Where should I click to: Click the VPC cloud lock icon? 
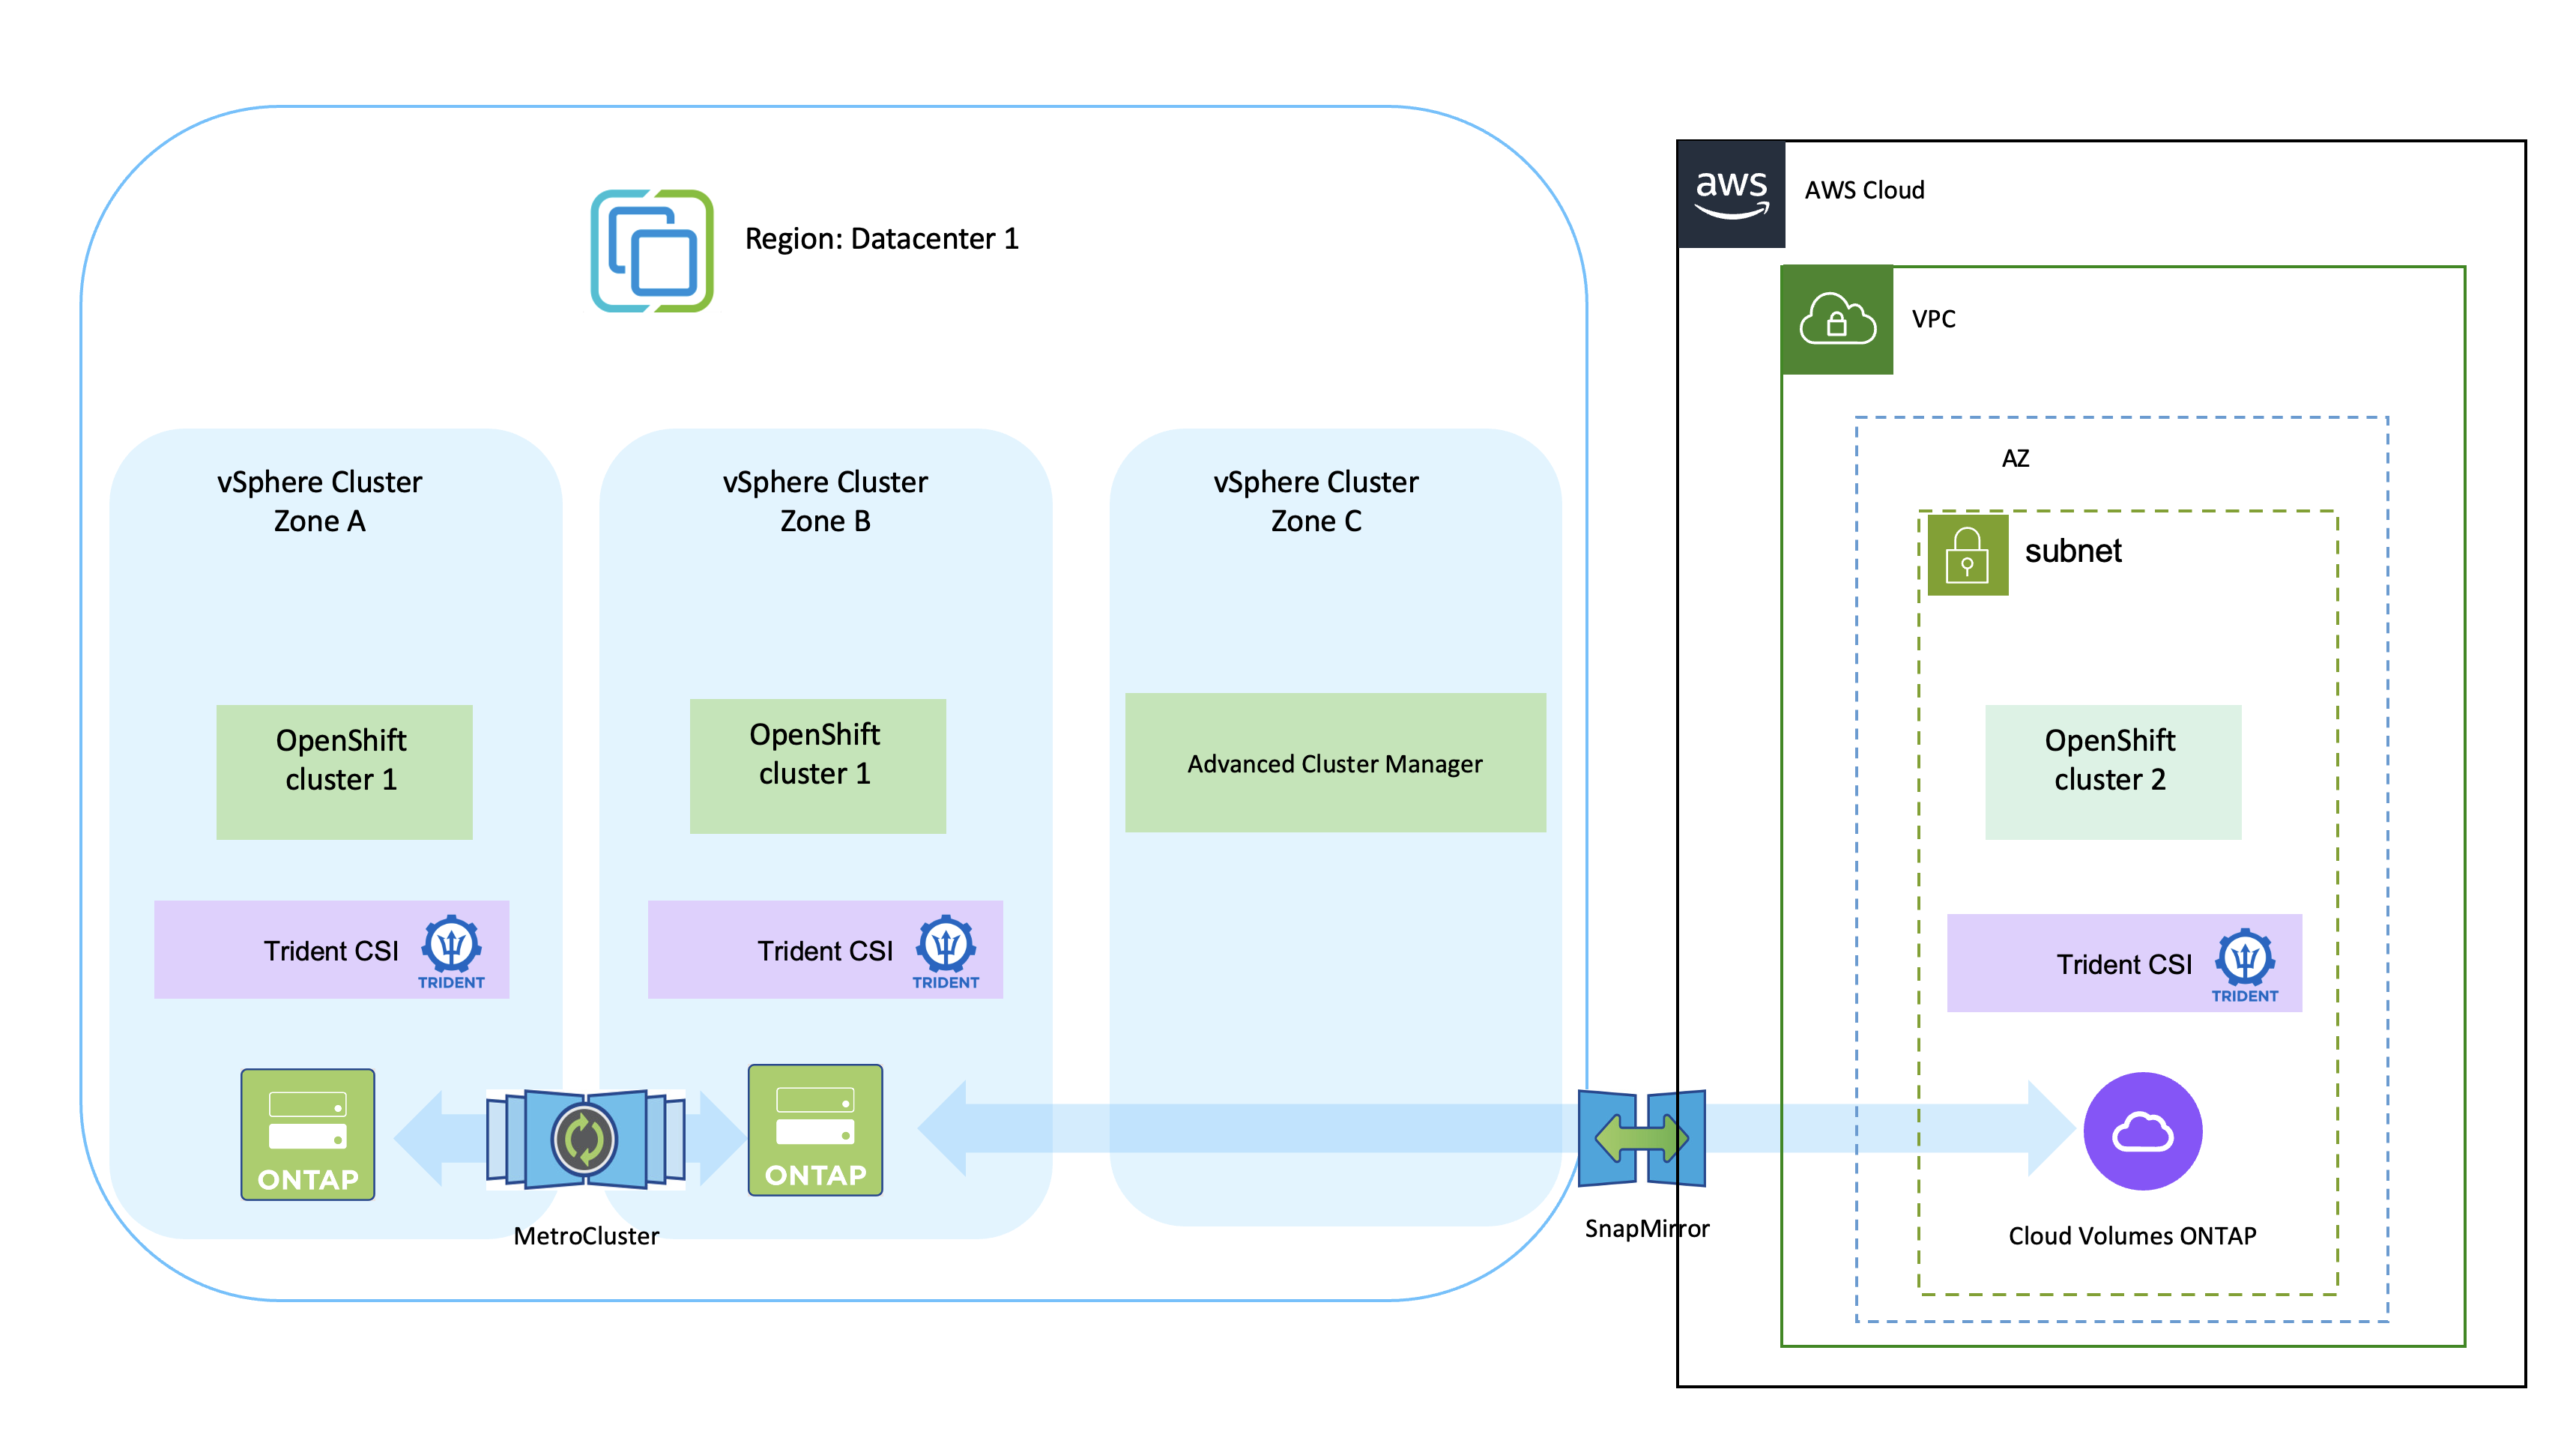[x=1836, y=320]
